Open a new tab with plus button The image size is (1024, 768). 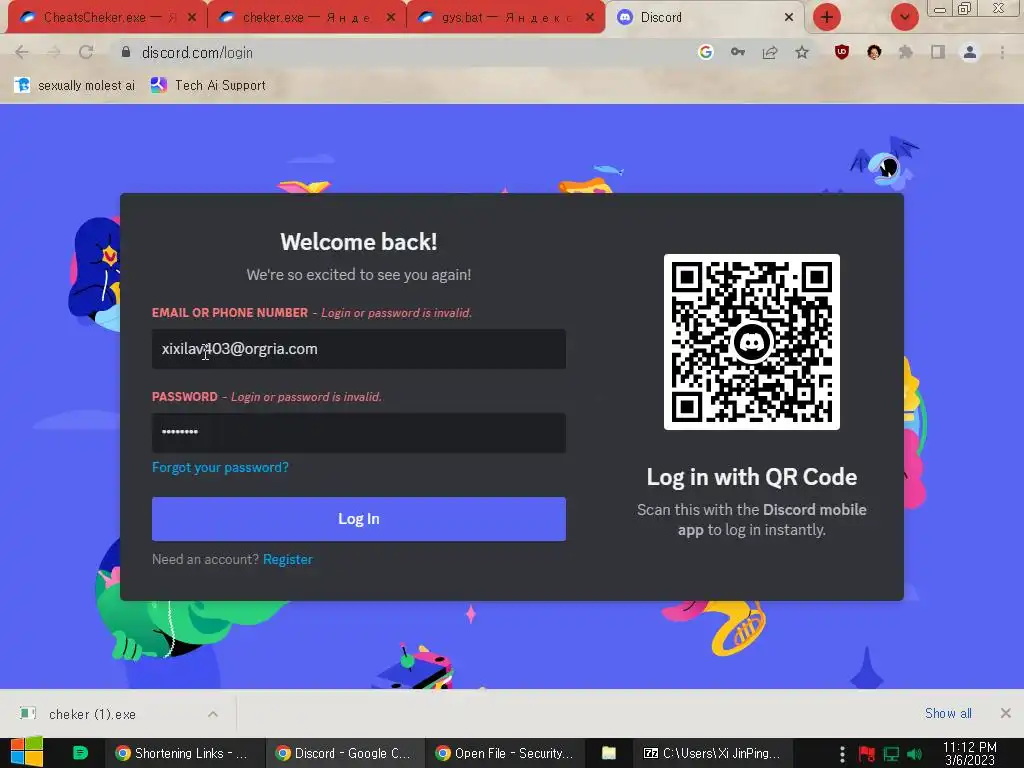[x=827, y=18]
